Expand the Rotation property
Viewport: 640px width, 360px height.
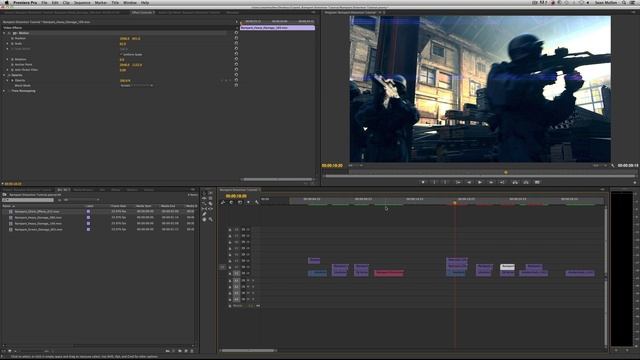7,60
